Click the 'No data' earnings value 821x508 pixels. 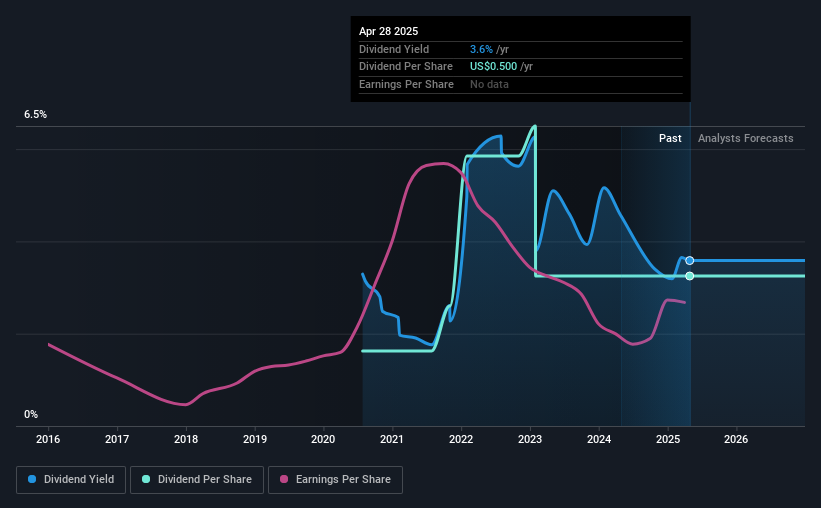pos(489,84)
